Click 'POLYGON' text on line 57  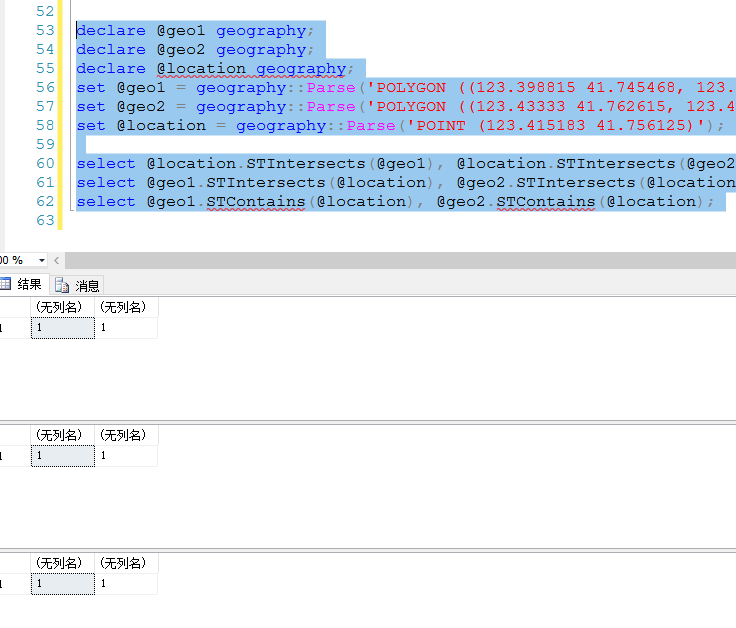pyautogui.click(x=411, y=107)
